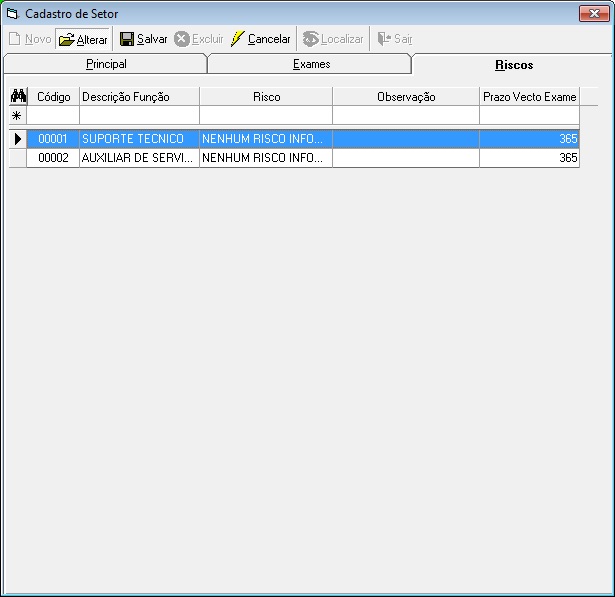
Task: Click the Risco column header
Action: (x=266, y=96)
